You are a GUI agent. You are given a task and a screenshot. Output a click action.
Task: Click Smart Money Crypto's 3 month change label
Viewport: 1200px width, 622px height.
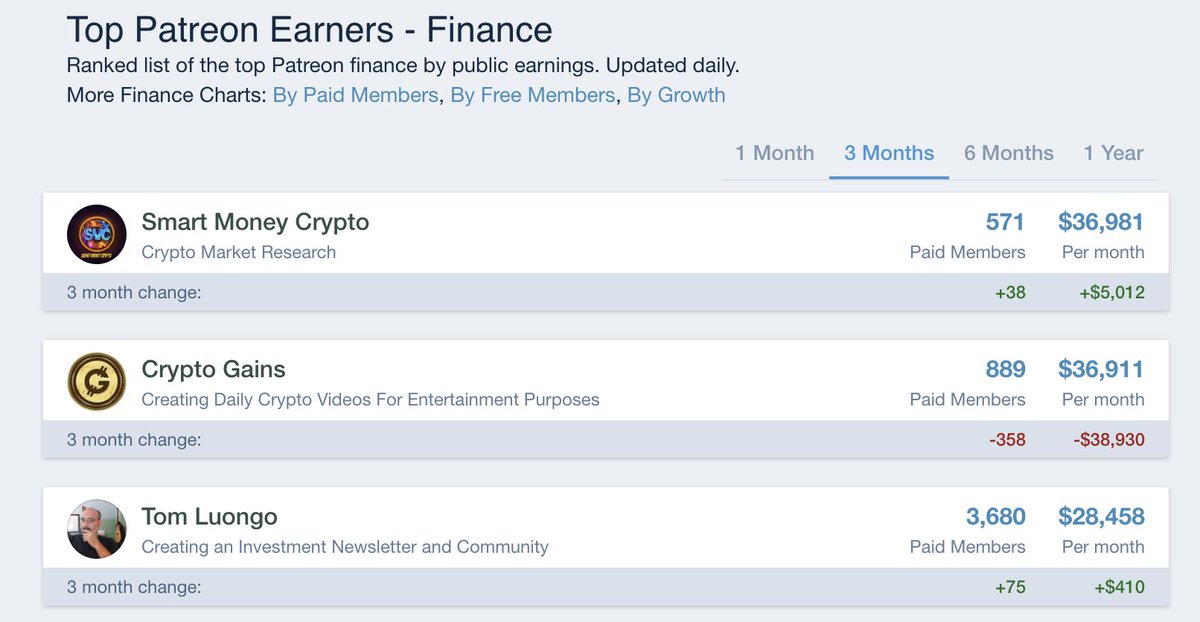coord(134,293)
